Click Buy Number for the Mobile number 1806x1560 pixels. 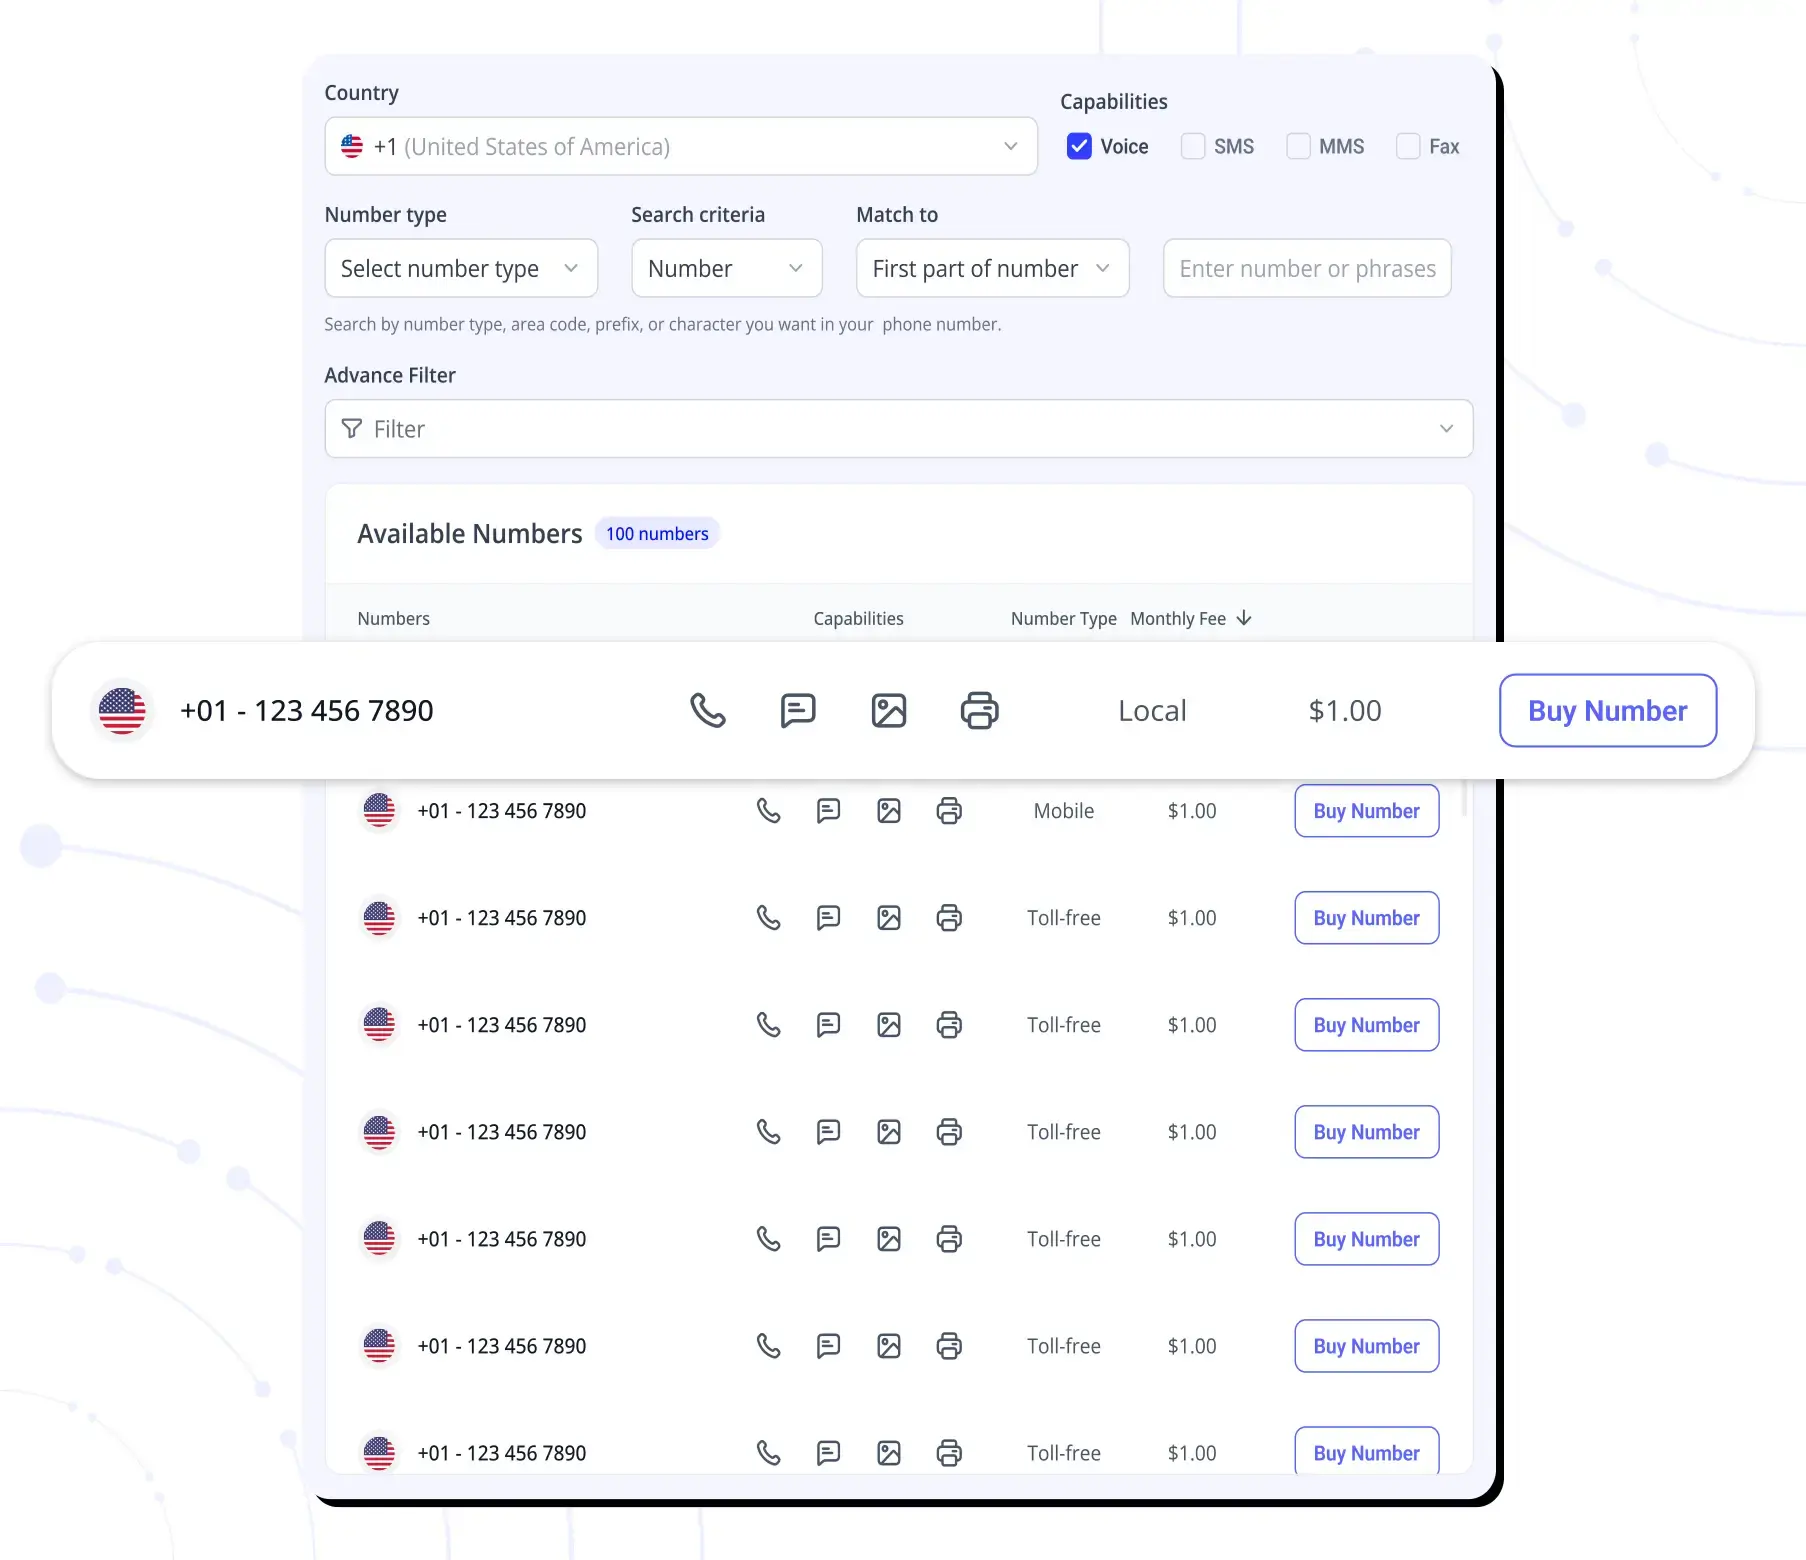tap(1366, 811)
